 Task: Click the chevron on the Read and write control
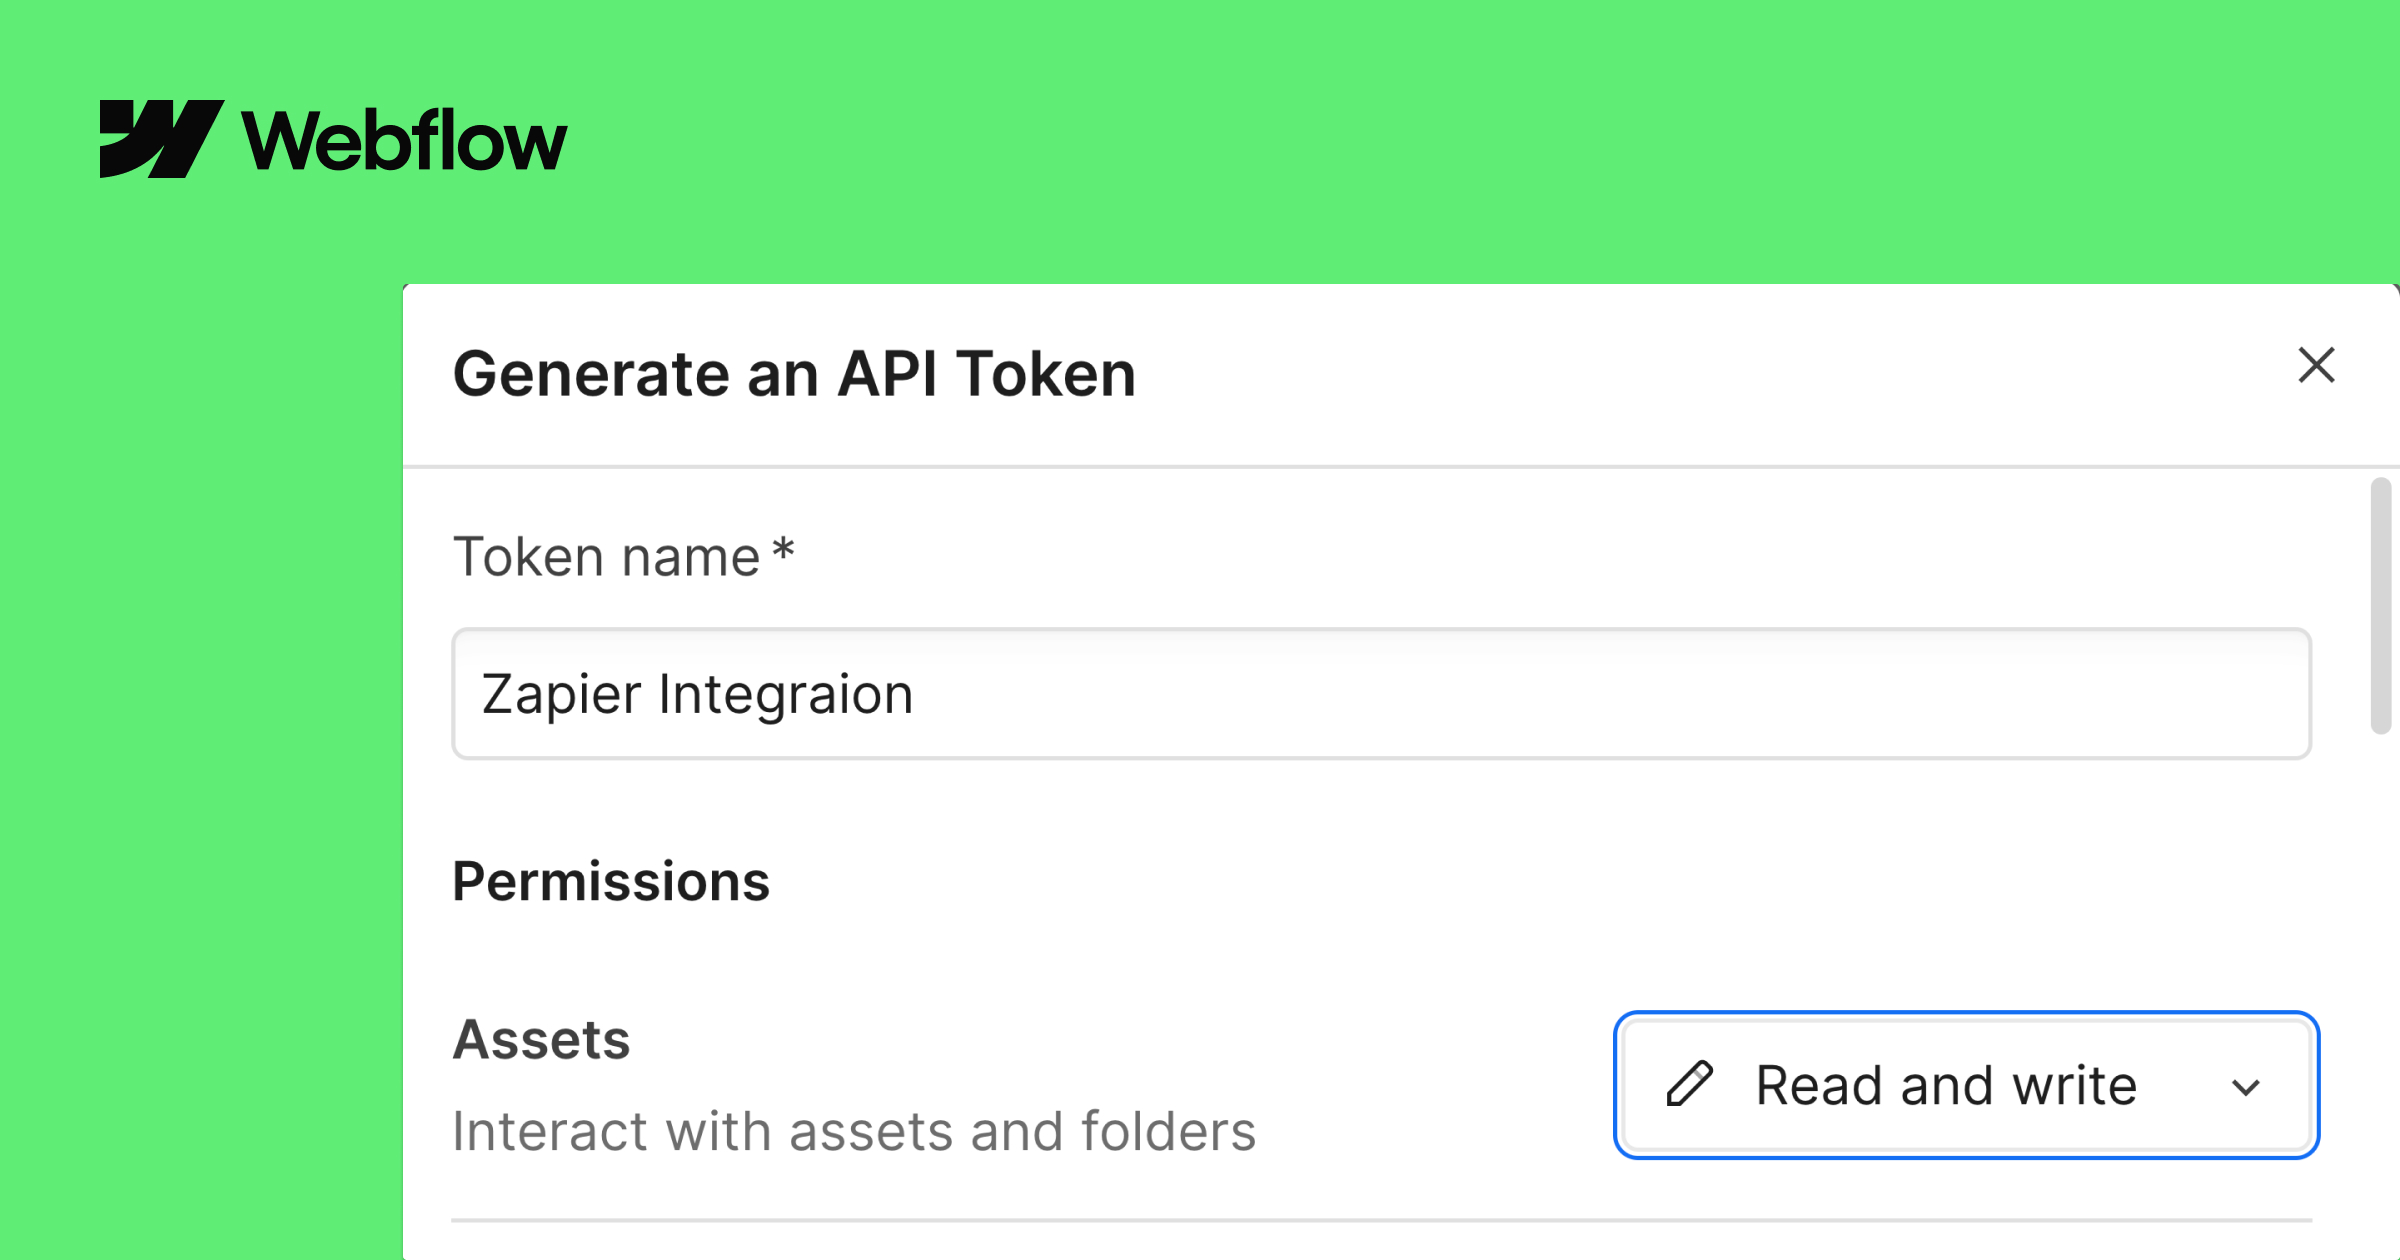click(x=2248, y=1088)
